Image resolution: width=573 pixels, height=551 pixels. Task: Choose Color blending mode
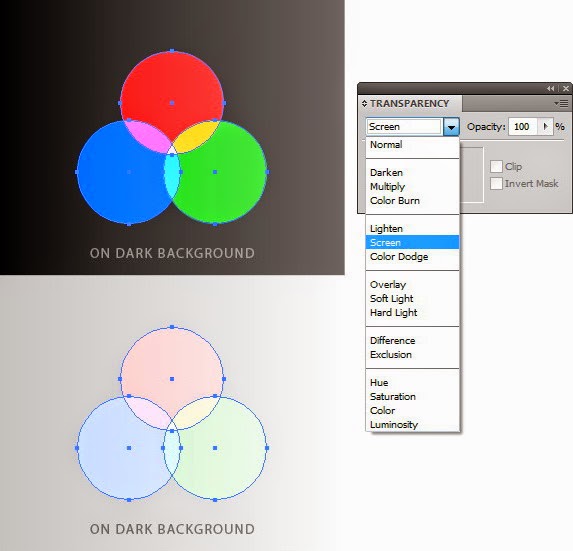point(412,411)
